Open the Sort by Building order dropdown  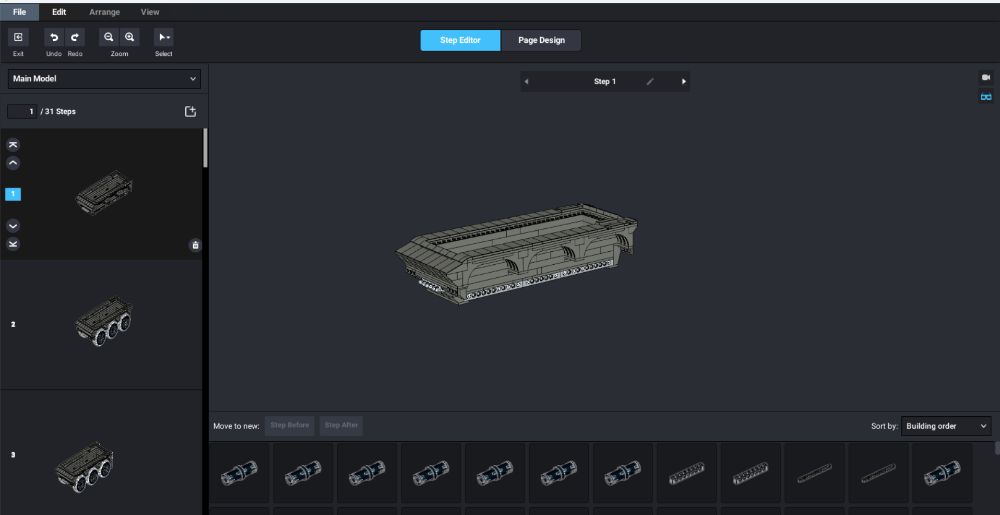[946, 426]
